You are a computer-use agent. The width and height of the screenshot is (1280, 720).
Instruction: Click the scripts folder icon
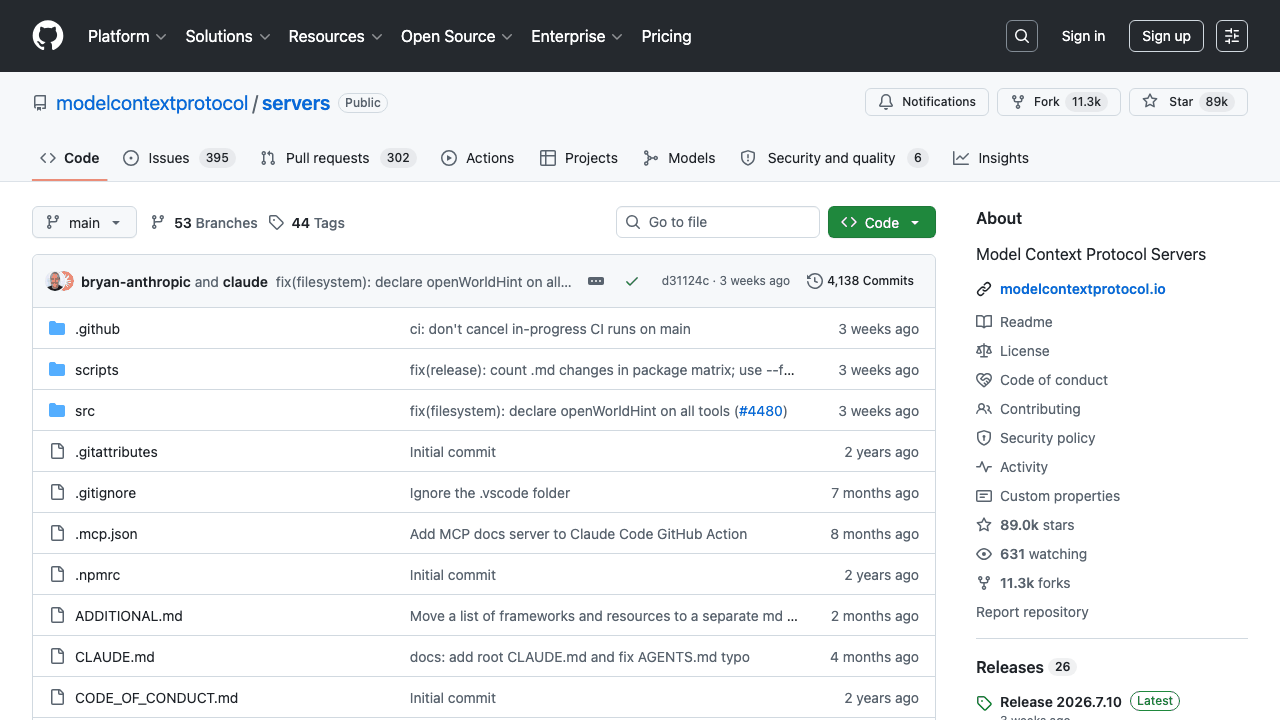pyautogui.click(x=57, y=370)
